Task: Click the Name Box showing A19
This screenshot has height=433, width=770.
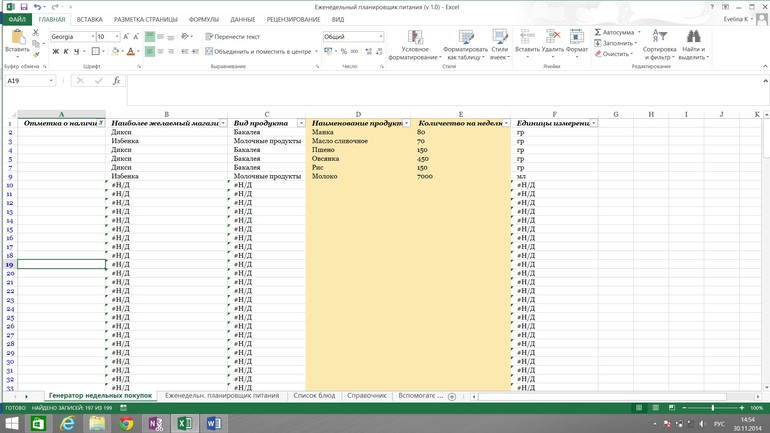Action: point(26,81)
